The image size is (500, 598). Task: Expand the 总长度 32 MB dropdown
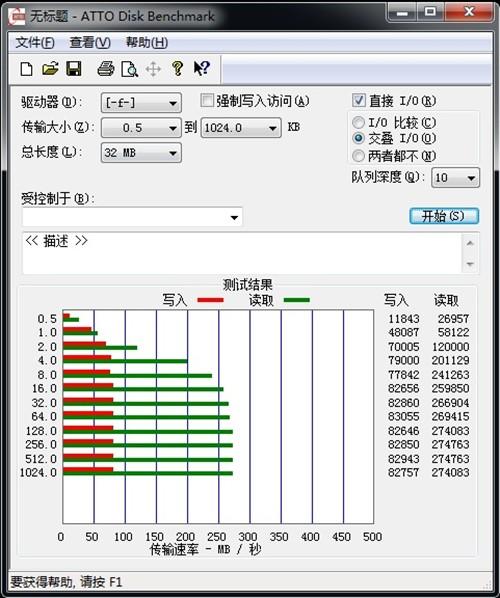coord(141,153)
